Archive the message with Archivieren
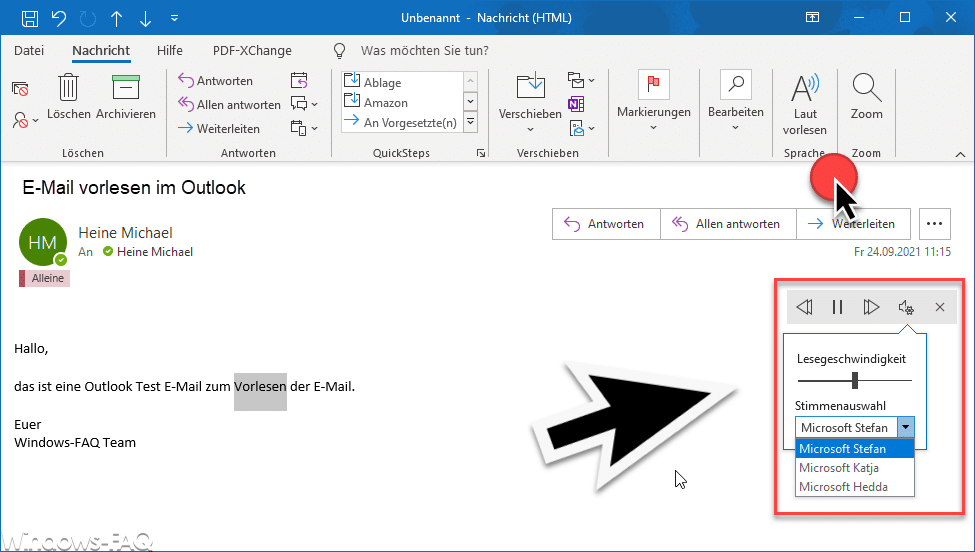The height and width of the screenshot is (552, 975). (x=126, y=97)
